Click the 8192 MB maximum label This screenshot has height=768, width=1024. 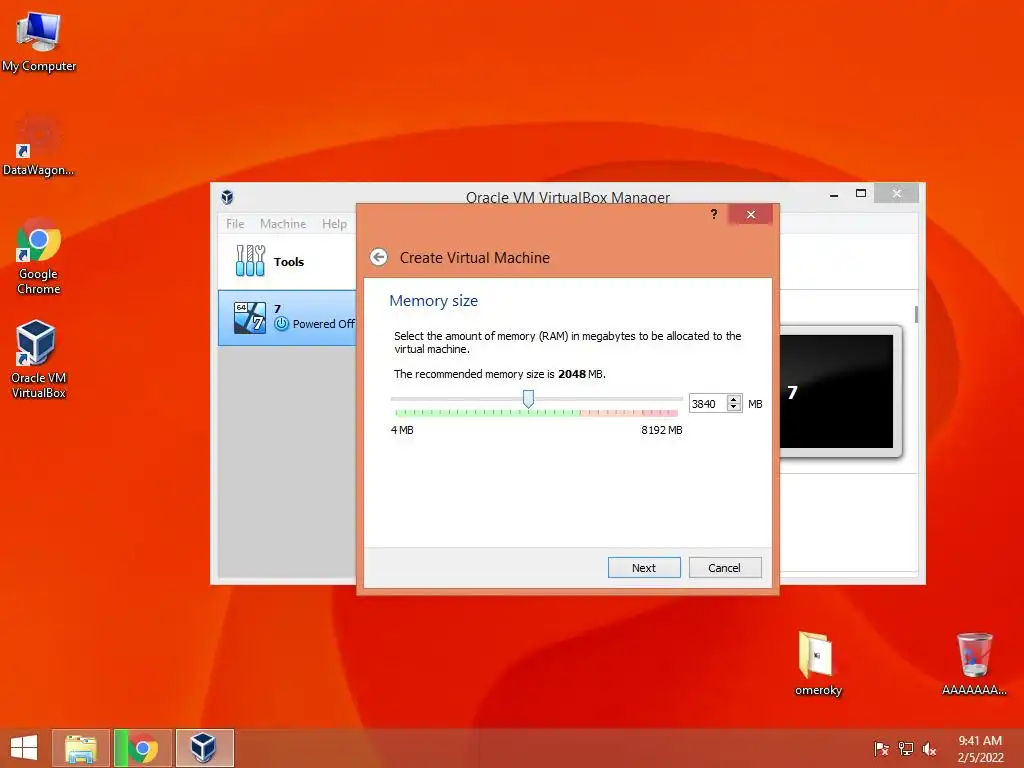pos(662,430)
